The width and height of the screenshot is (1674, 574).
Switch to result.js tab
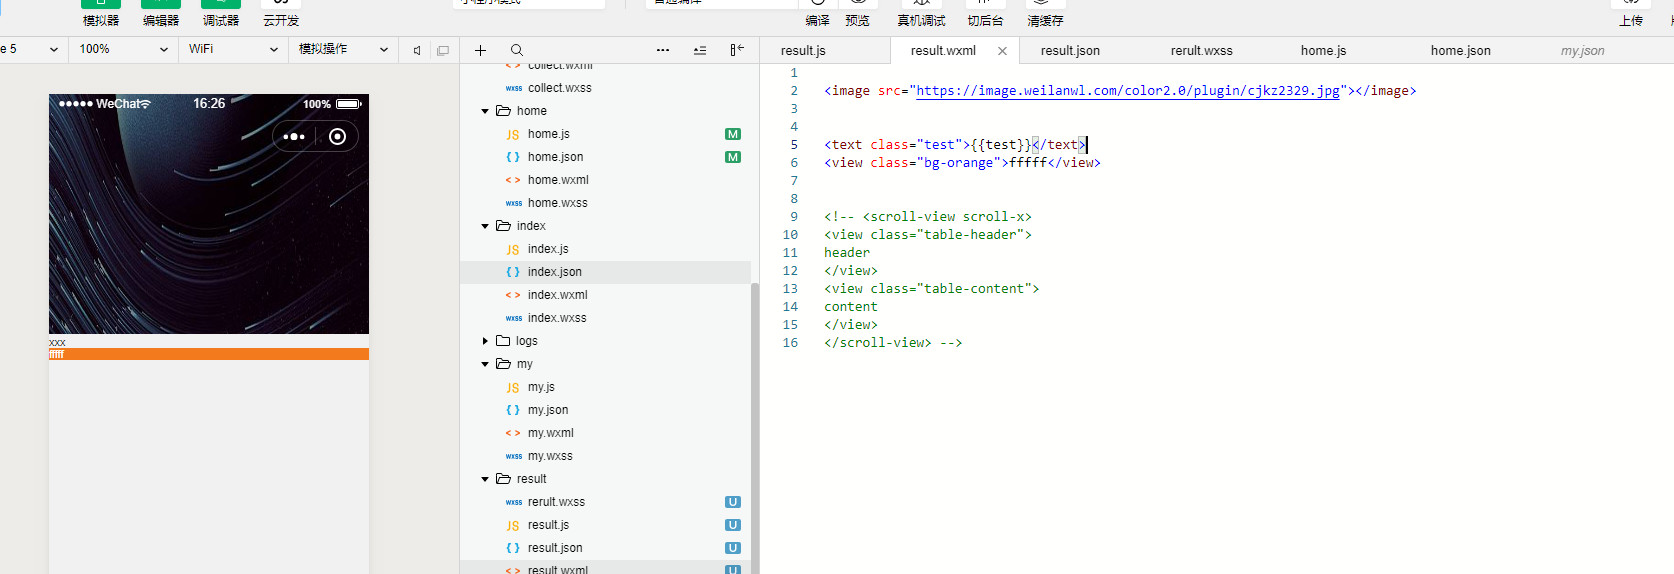click(x=803, y=50)
